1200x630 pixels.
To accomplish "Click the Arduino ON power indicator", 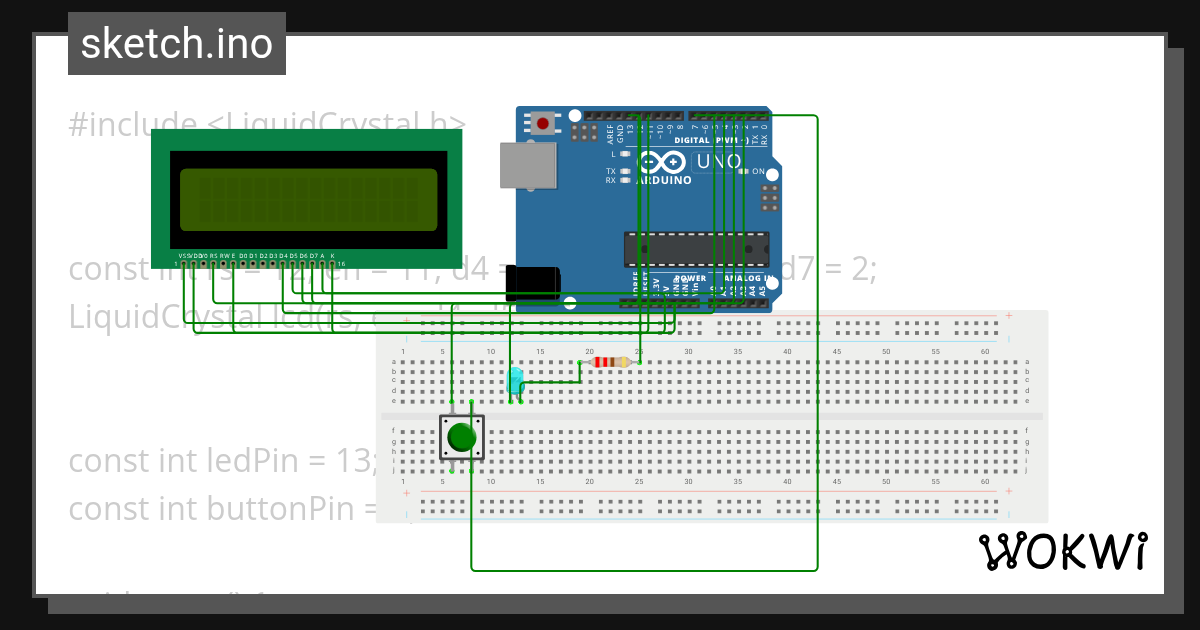I will (751, 171).
